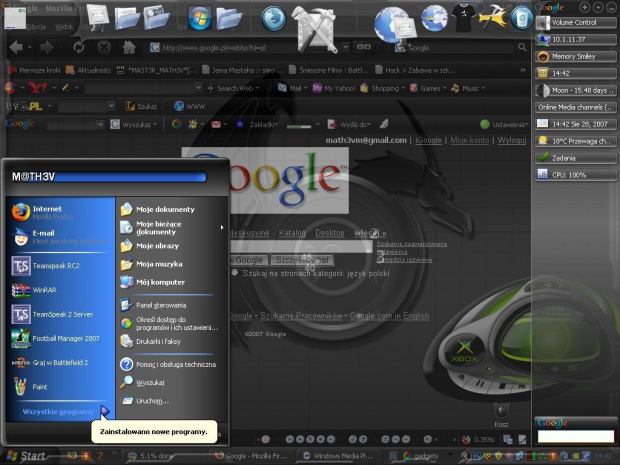This screenshot has height=465, width=620.
Task: Expand Wszystkie programy list
Action: click(x=65, y=412)
